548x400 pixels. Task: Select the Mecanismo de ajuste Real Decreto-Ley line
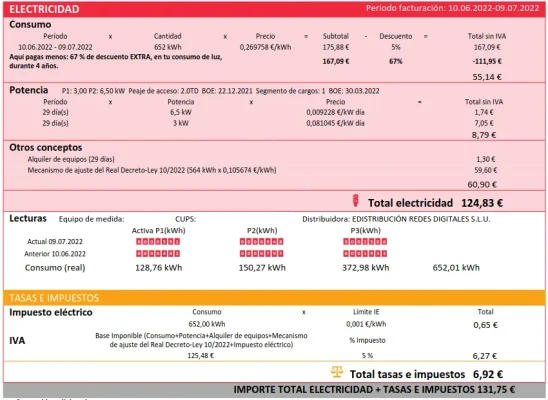coord(152,170)
